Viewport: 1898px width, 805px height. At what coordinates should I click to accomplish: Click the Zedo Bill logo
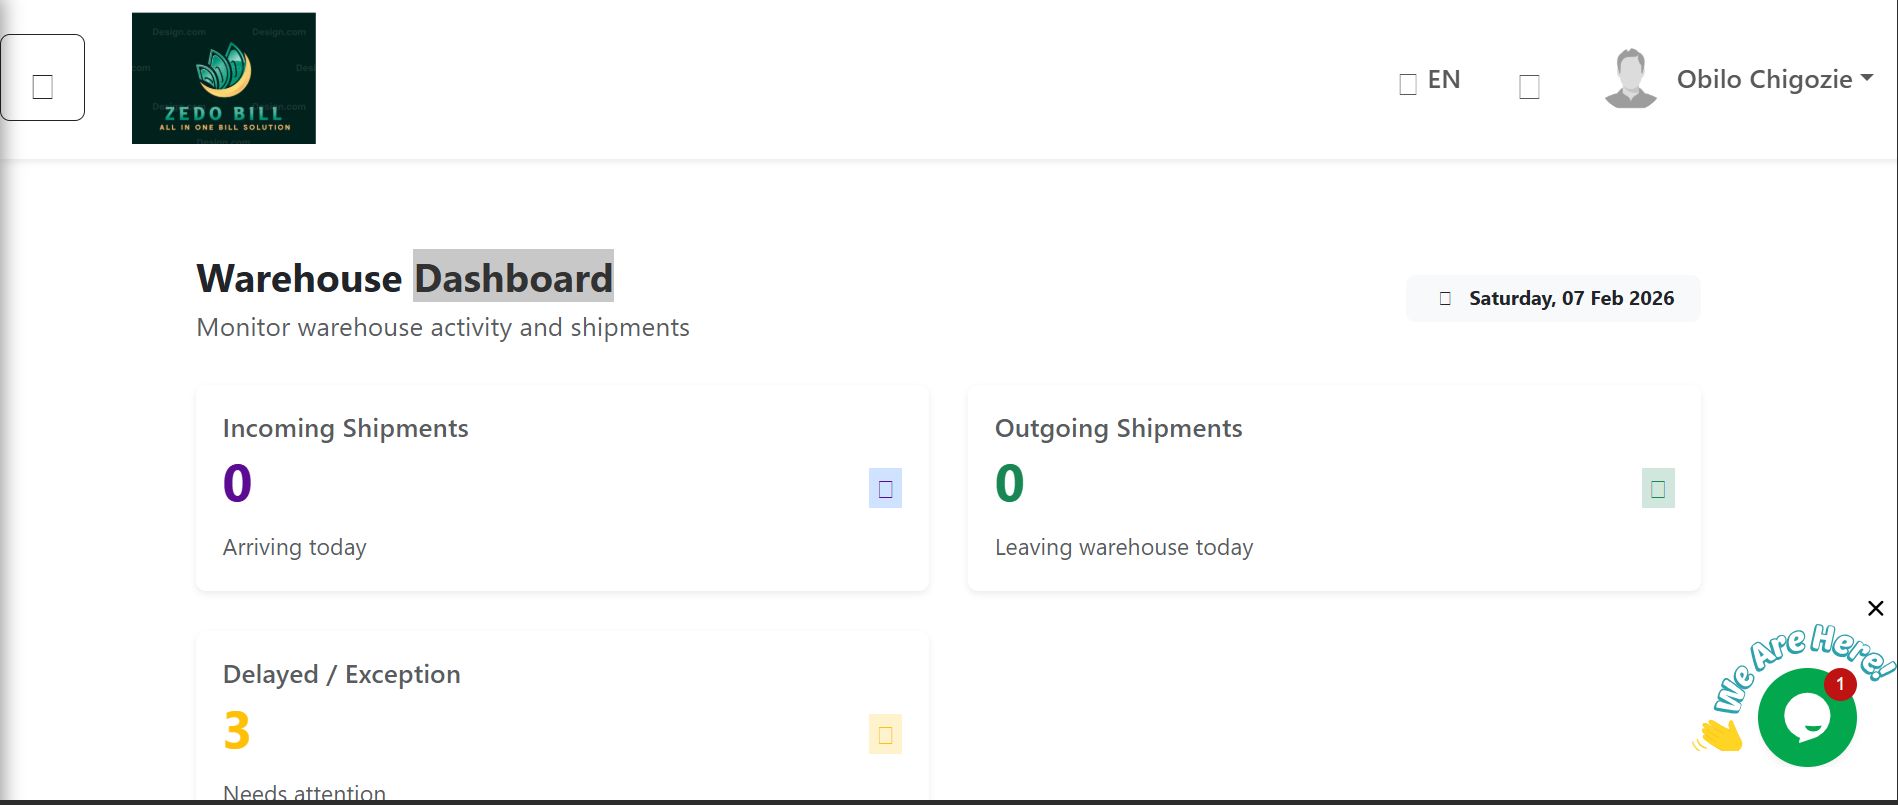pos(224,78)
